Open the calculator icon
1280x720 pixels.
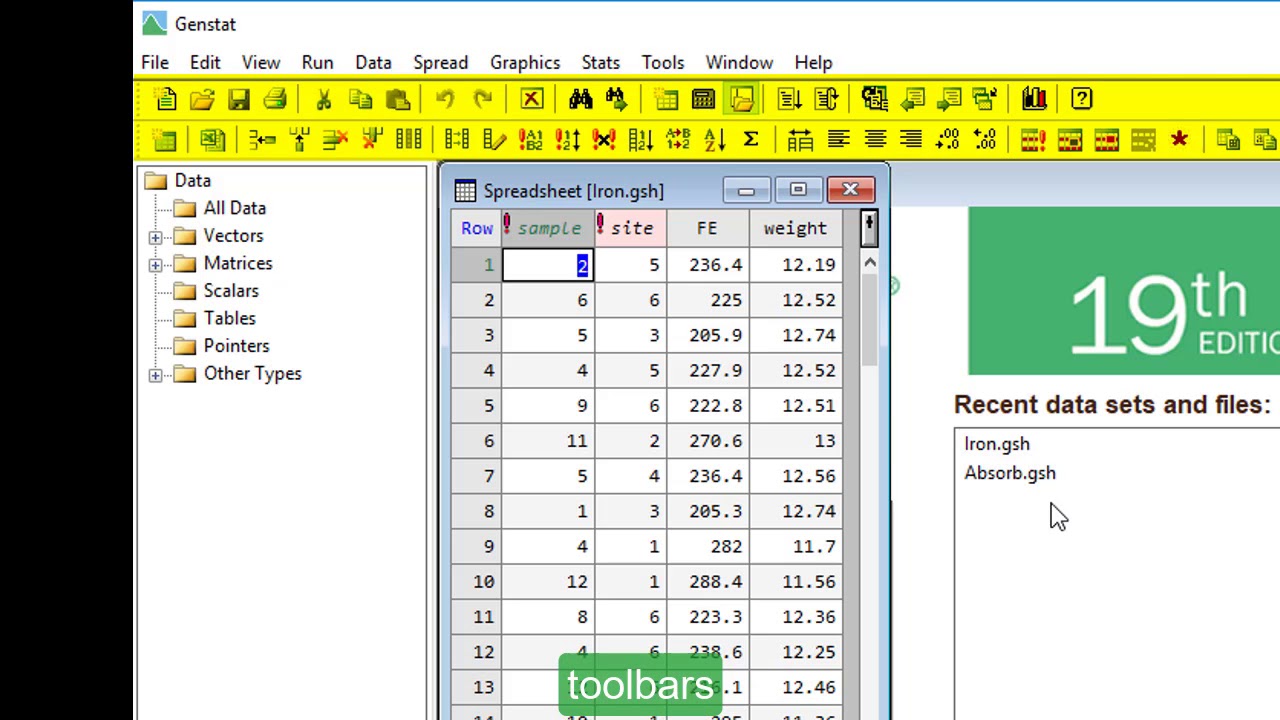[x=703, y=99]
